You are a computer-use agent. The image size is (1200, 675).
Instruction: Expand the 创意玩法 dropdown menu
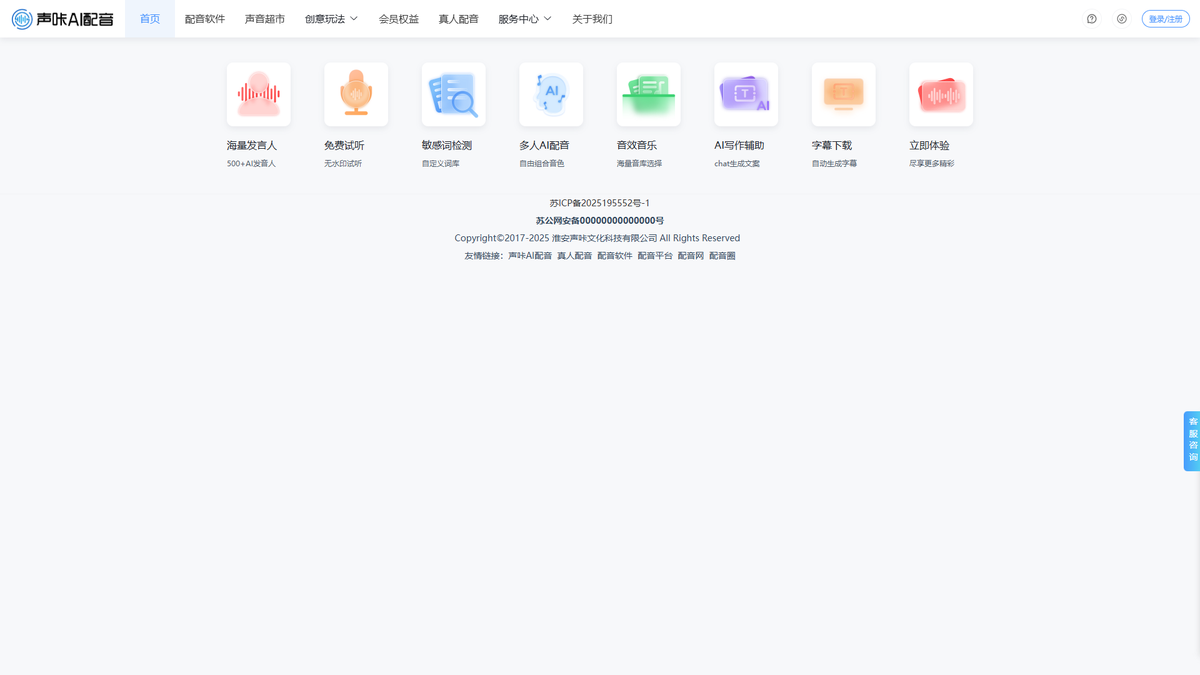pyautogui.click(x=331, y=19)
